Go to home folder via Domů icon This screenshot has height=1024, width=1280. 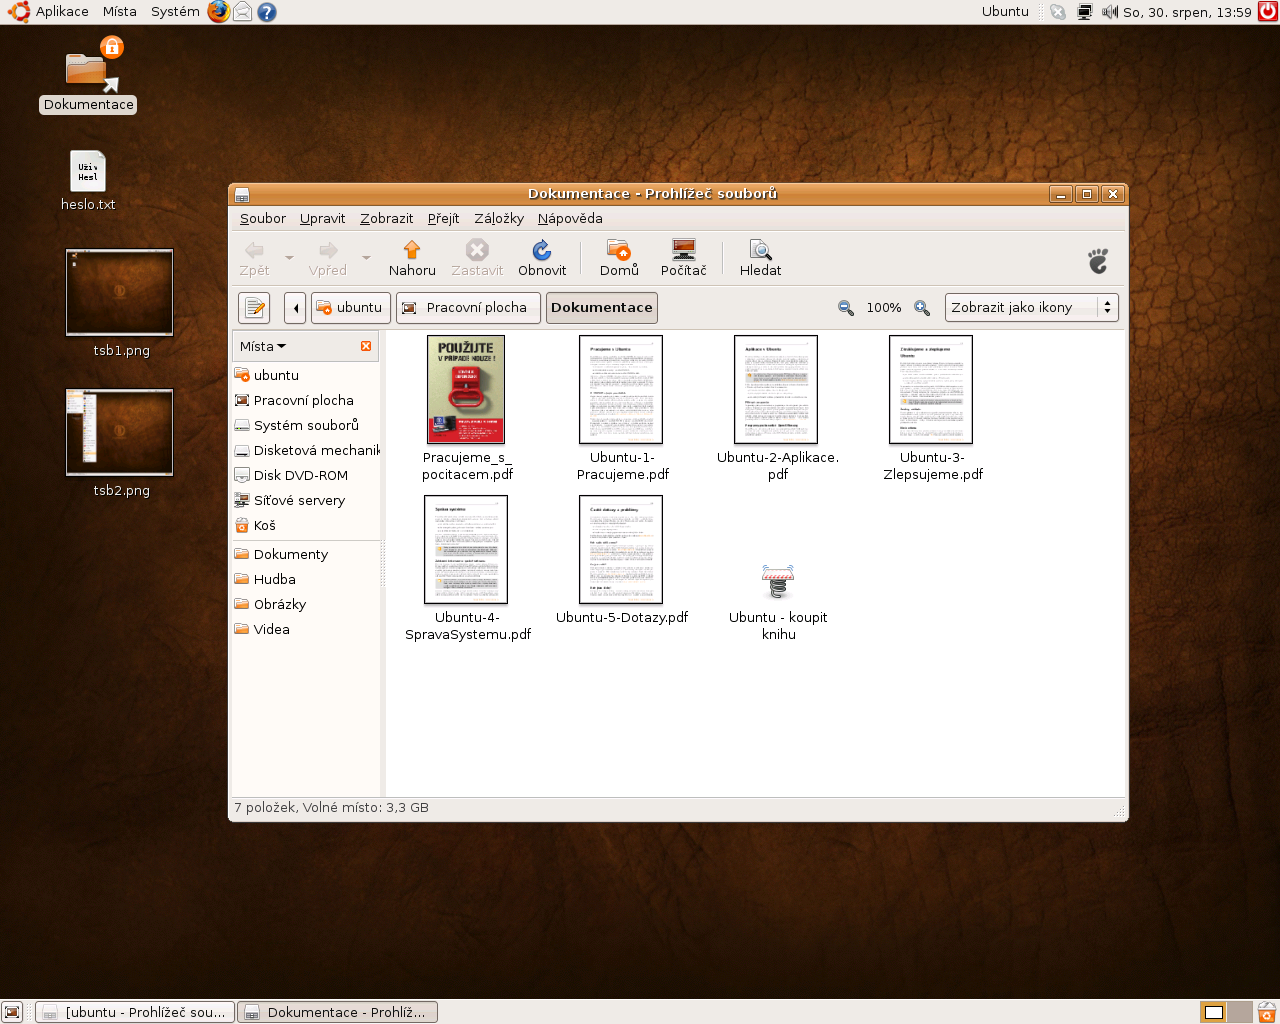(619, 250)
